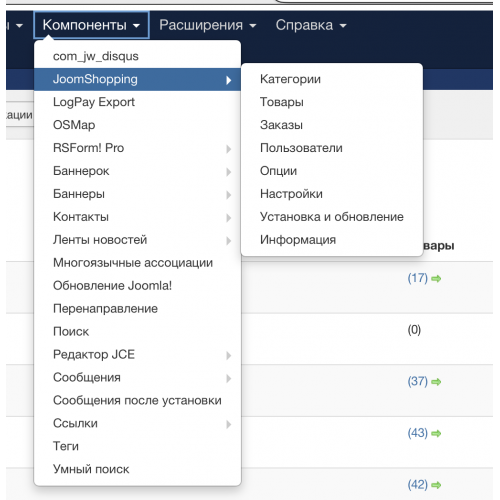Click green arrow next to (43)

coord(436,434)
